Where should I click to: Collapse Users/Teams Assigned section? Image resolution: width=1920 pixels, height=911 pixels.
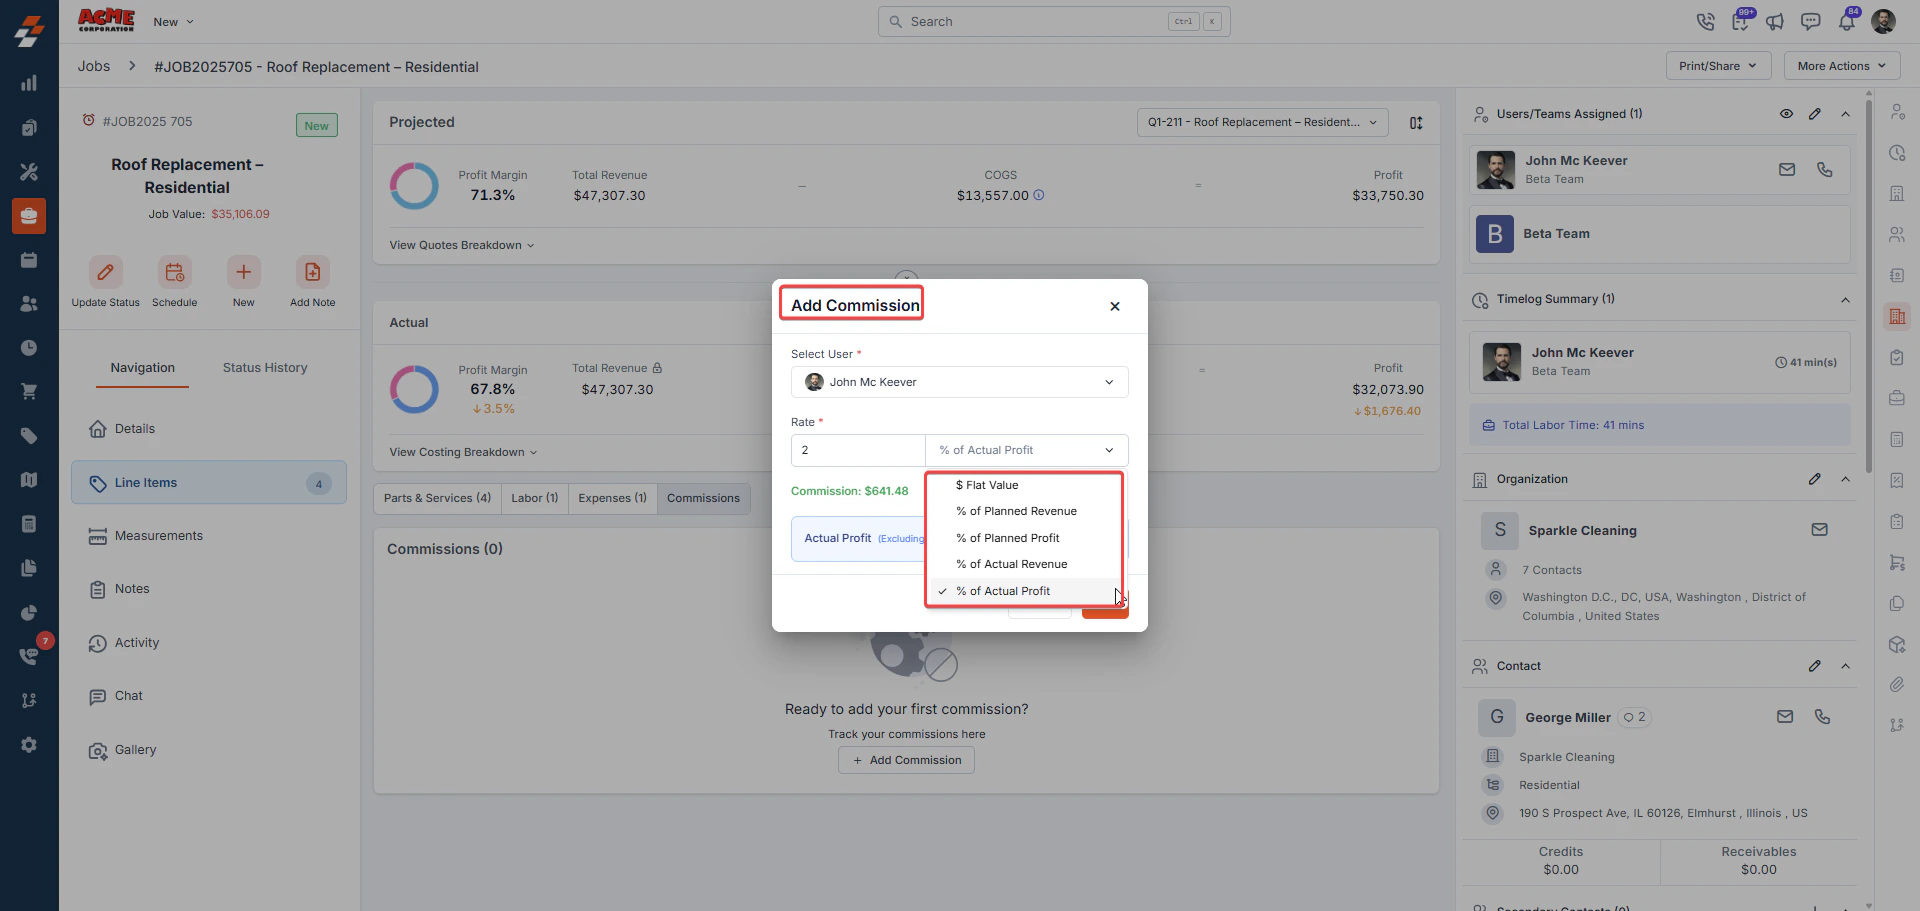point(1845,114)
